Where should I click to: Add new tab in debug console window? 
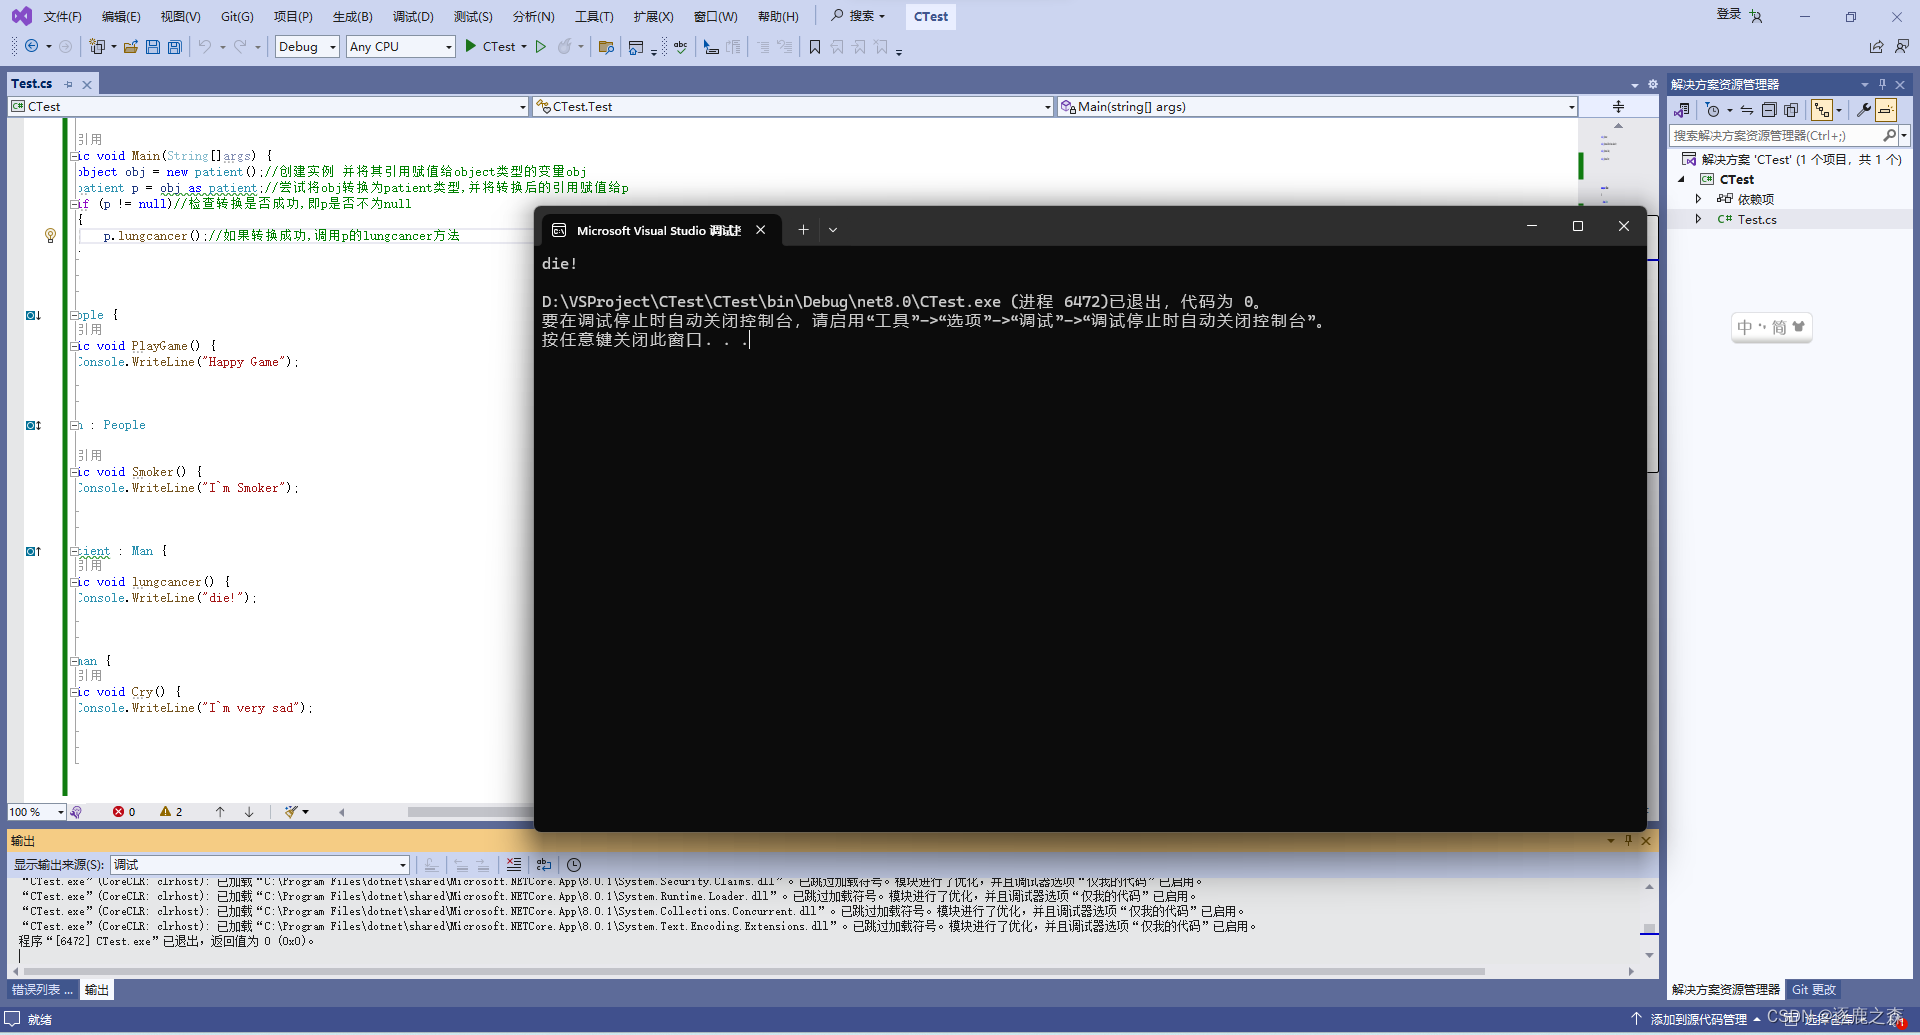tap(803, 230)
